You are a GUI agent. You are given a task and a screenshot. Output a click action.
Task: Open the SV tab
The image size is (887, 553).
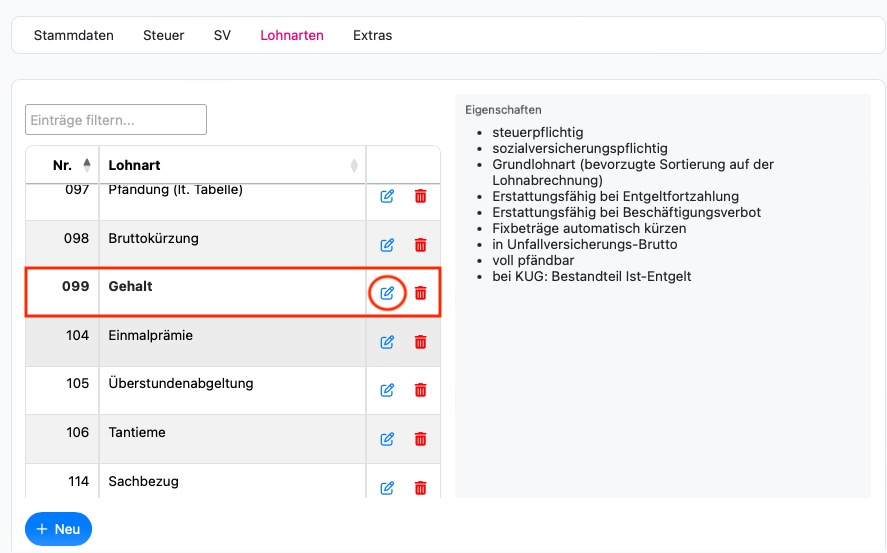click(x=222, y=35)
